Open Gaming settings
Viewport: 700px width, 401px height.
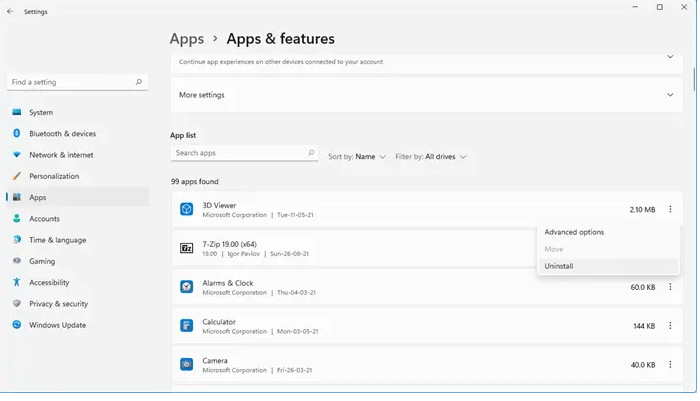(x=78, y=261)
